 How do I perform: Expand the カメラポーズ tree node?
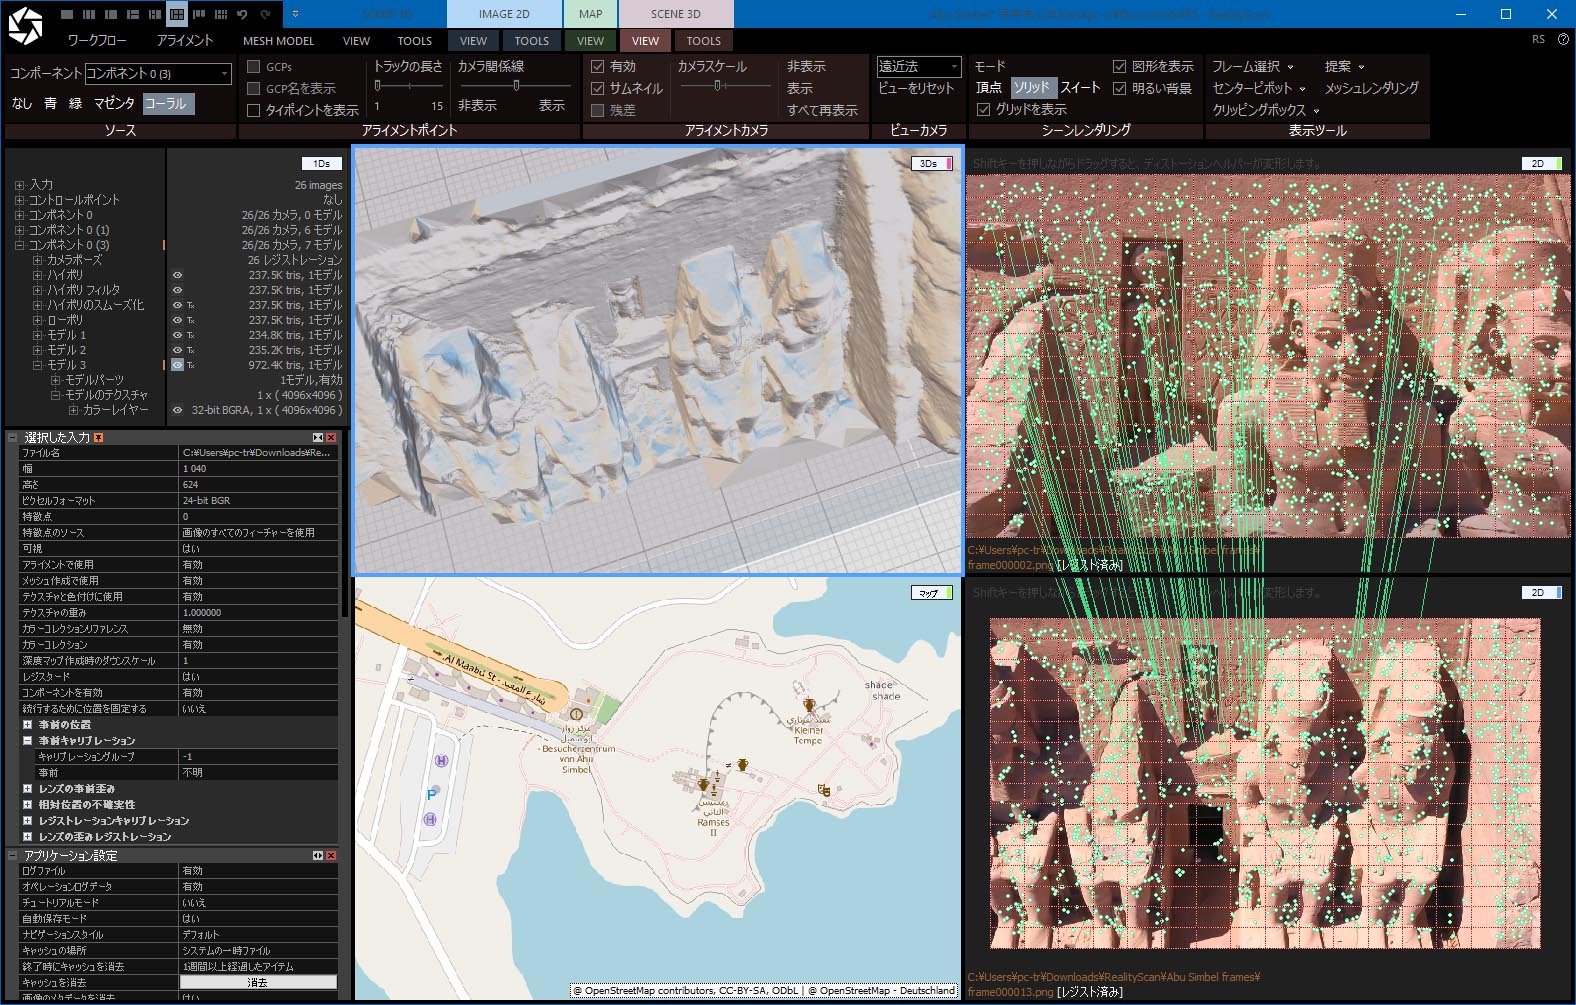tap(38, 260)
